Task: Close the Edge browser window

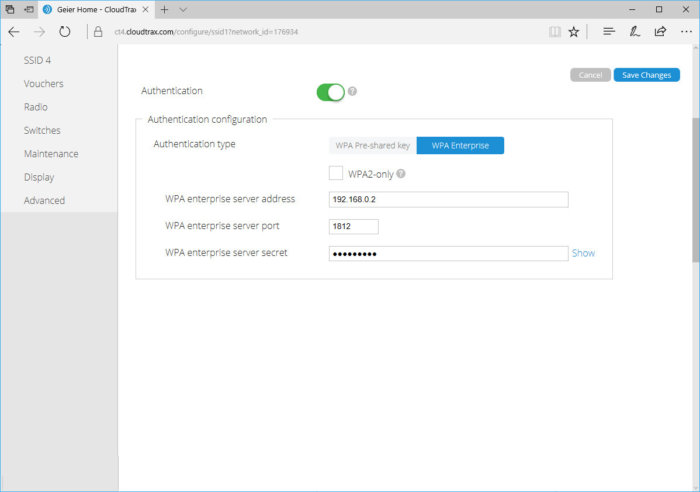Action: pyautogui.click(x=686, y=9)
